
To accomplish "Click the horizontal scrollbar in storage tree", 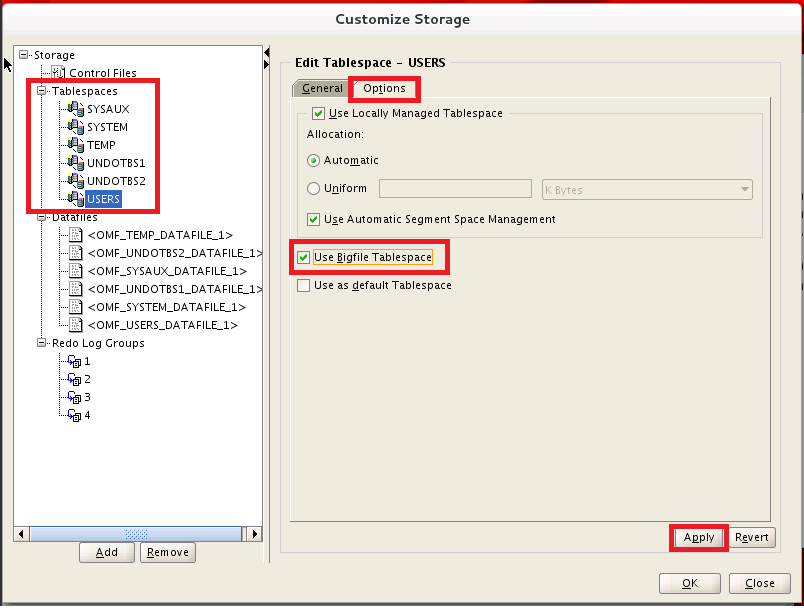I will 137,534.
